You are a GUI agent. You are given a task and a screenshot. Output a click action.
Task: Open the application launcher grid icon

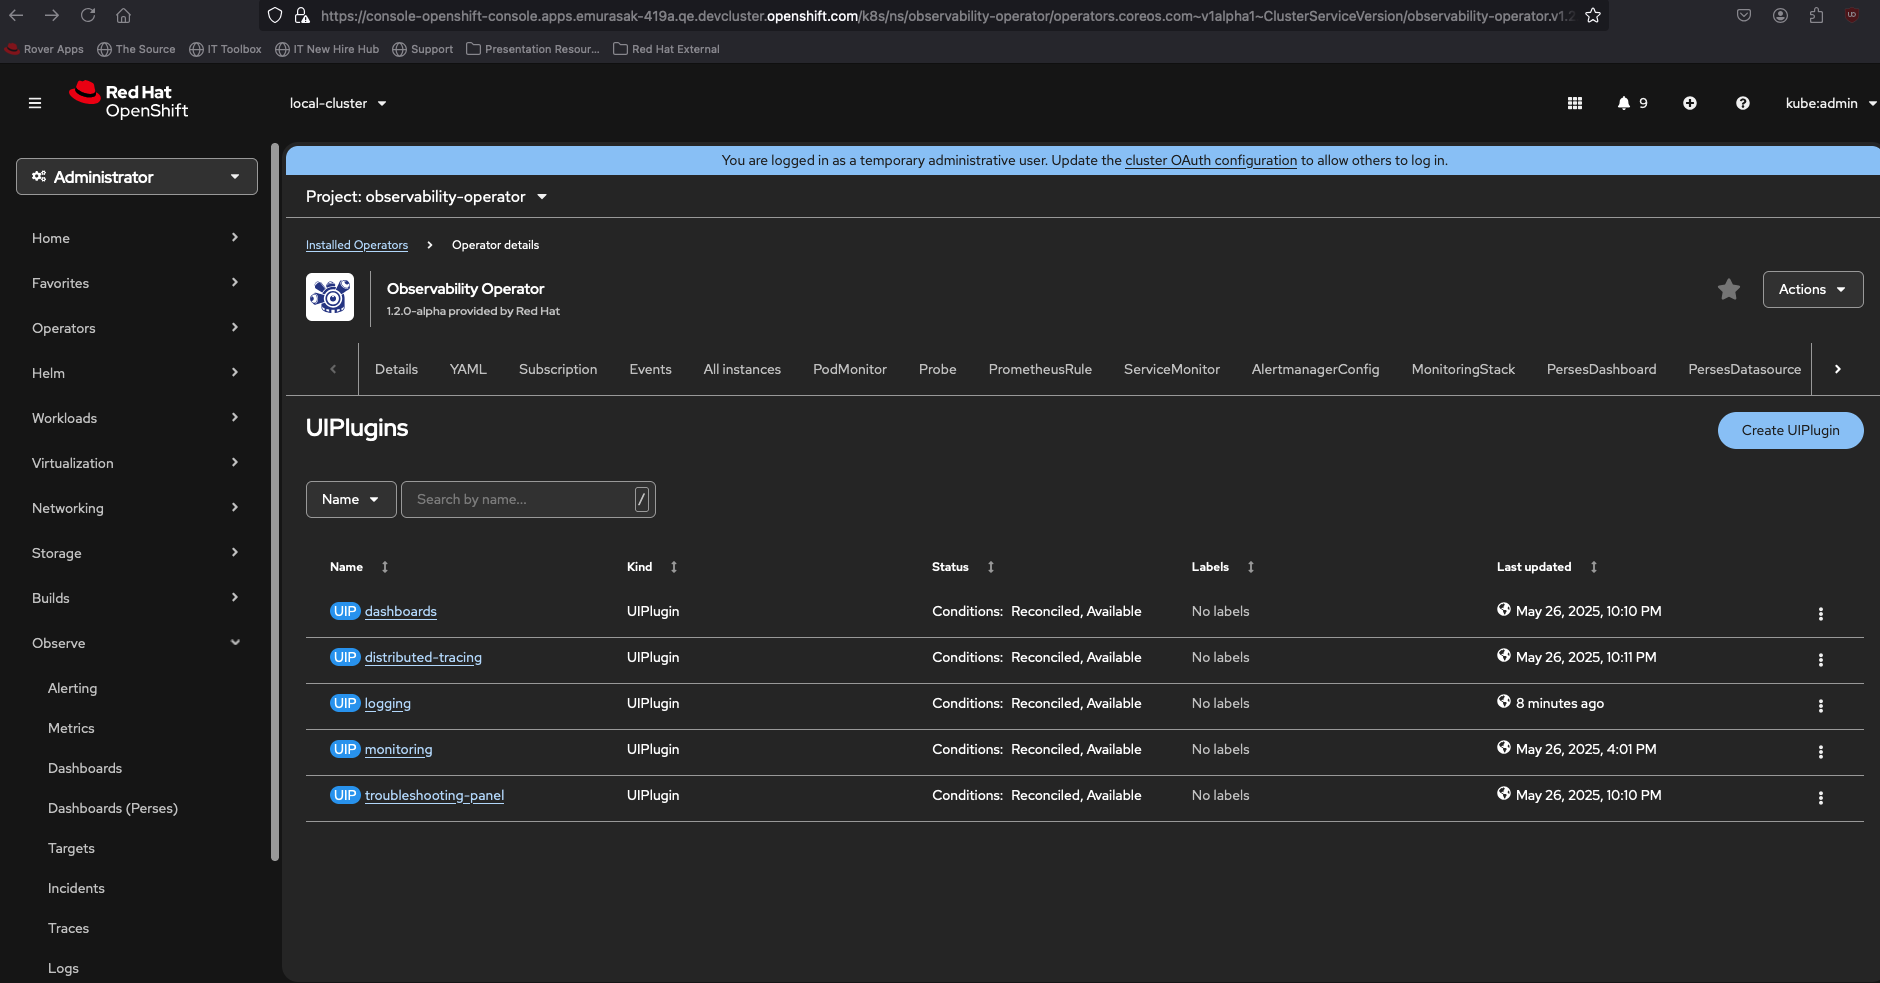[1575, 103]
